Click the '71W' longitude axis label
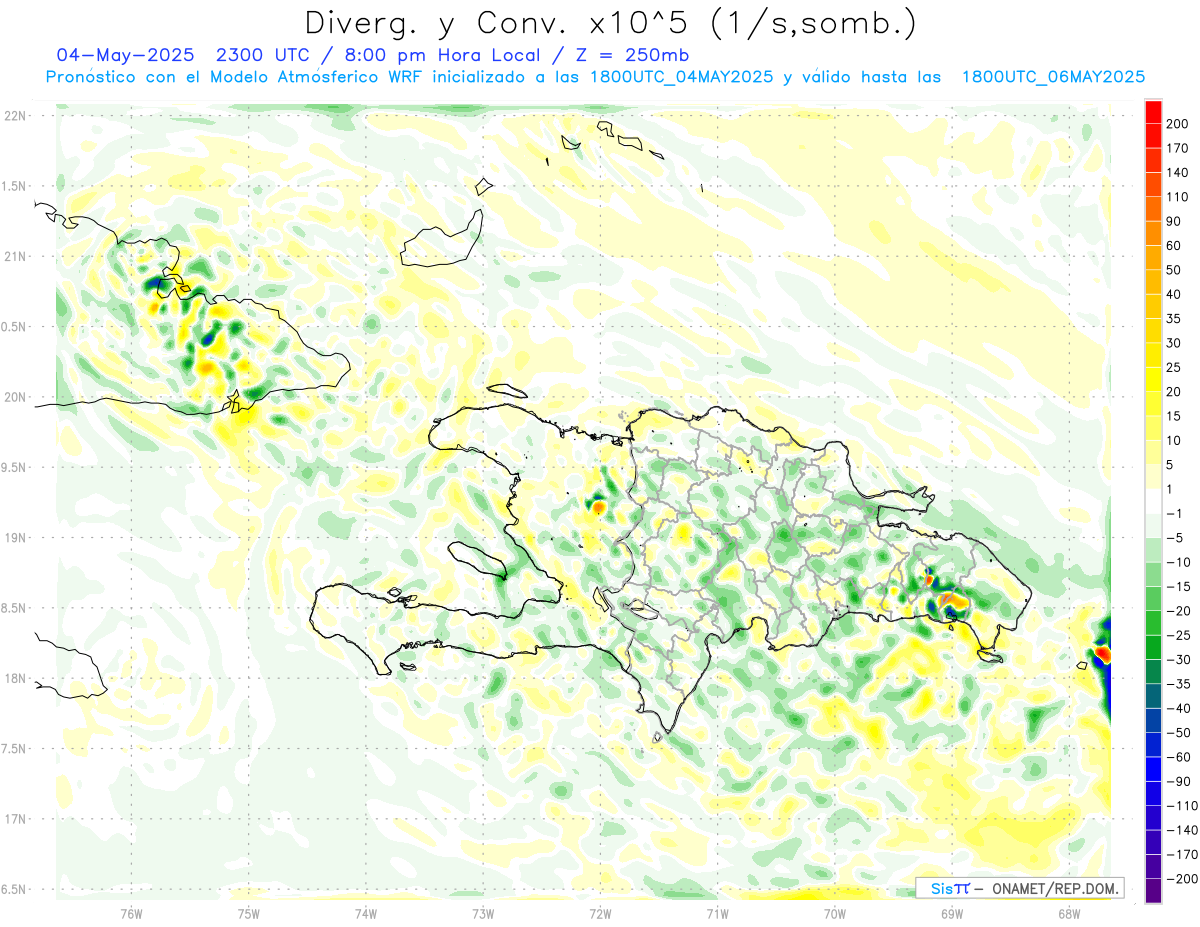Screen dimensions: 1200x927 tap(717, 914)
